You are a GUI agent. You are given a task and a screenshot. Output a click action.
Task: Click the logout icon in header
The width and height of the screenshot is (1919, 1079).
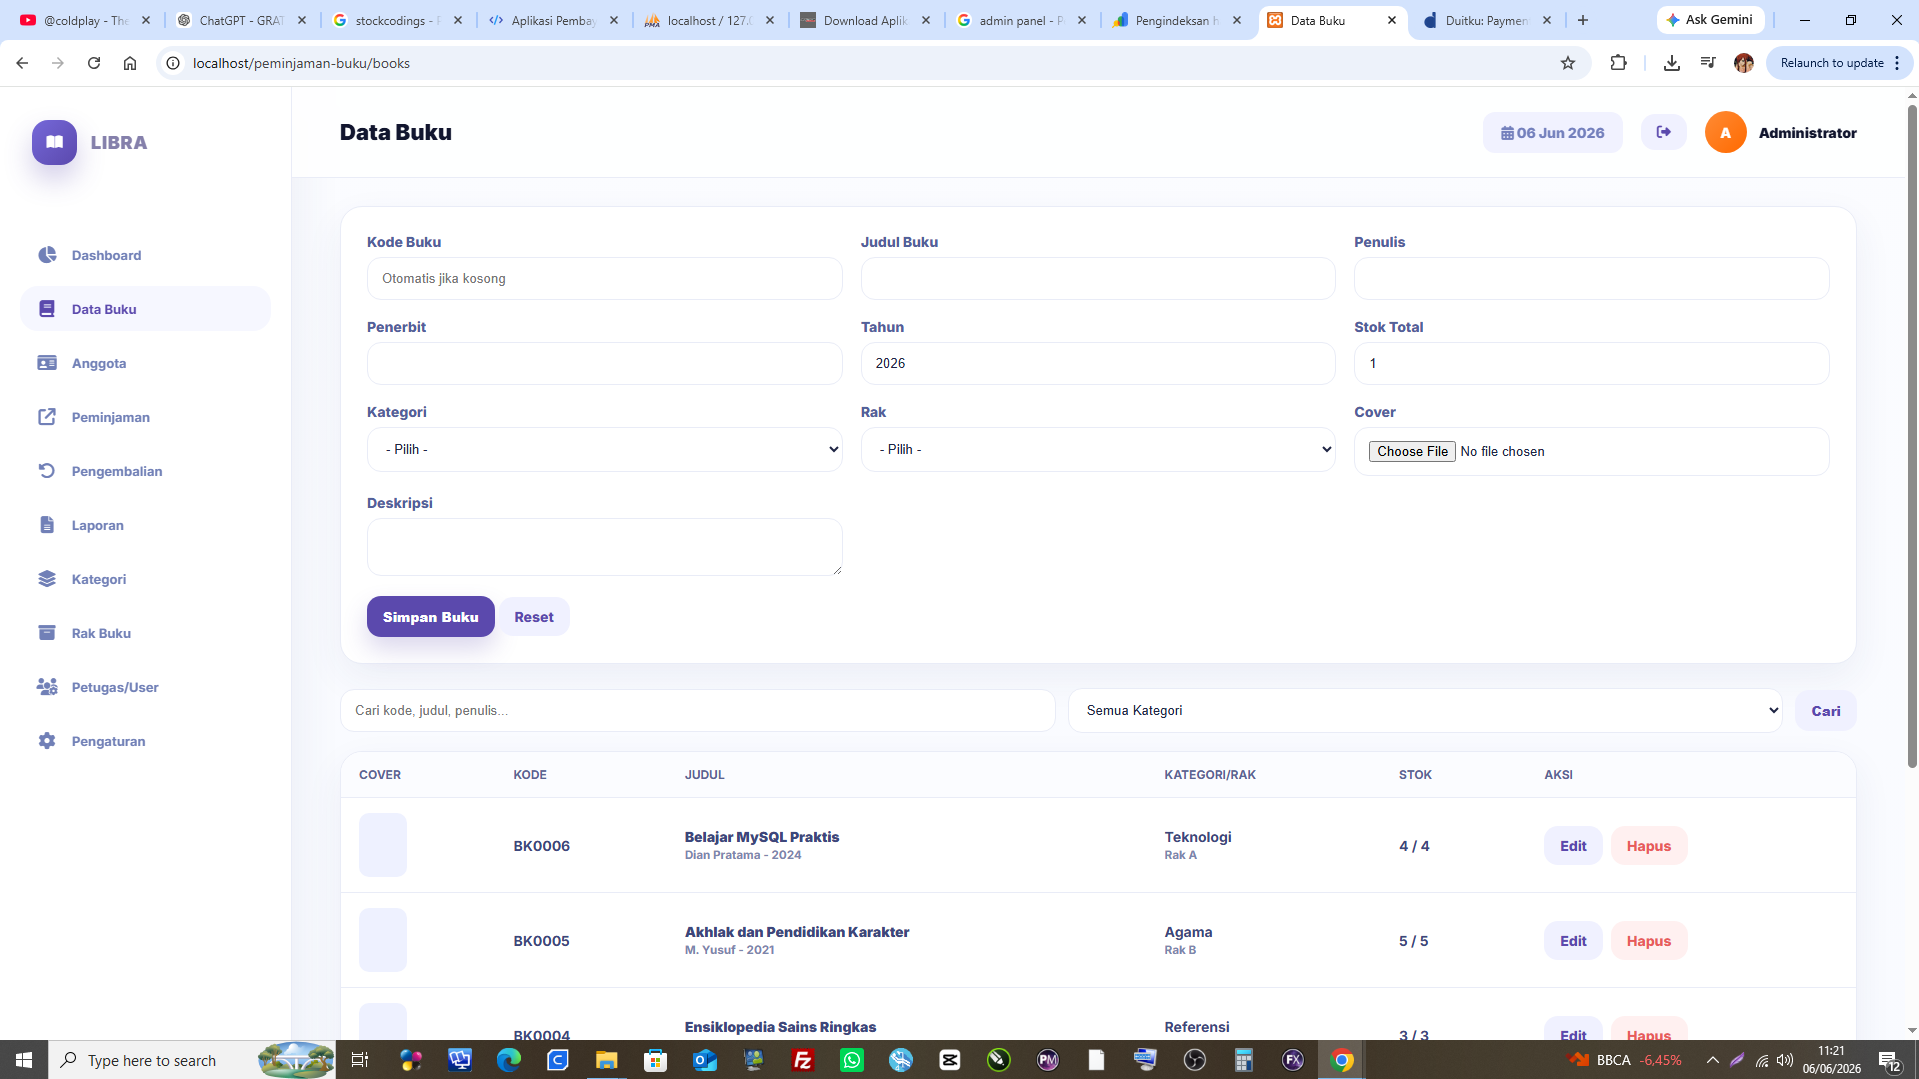pos(1663,132)
